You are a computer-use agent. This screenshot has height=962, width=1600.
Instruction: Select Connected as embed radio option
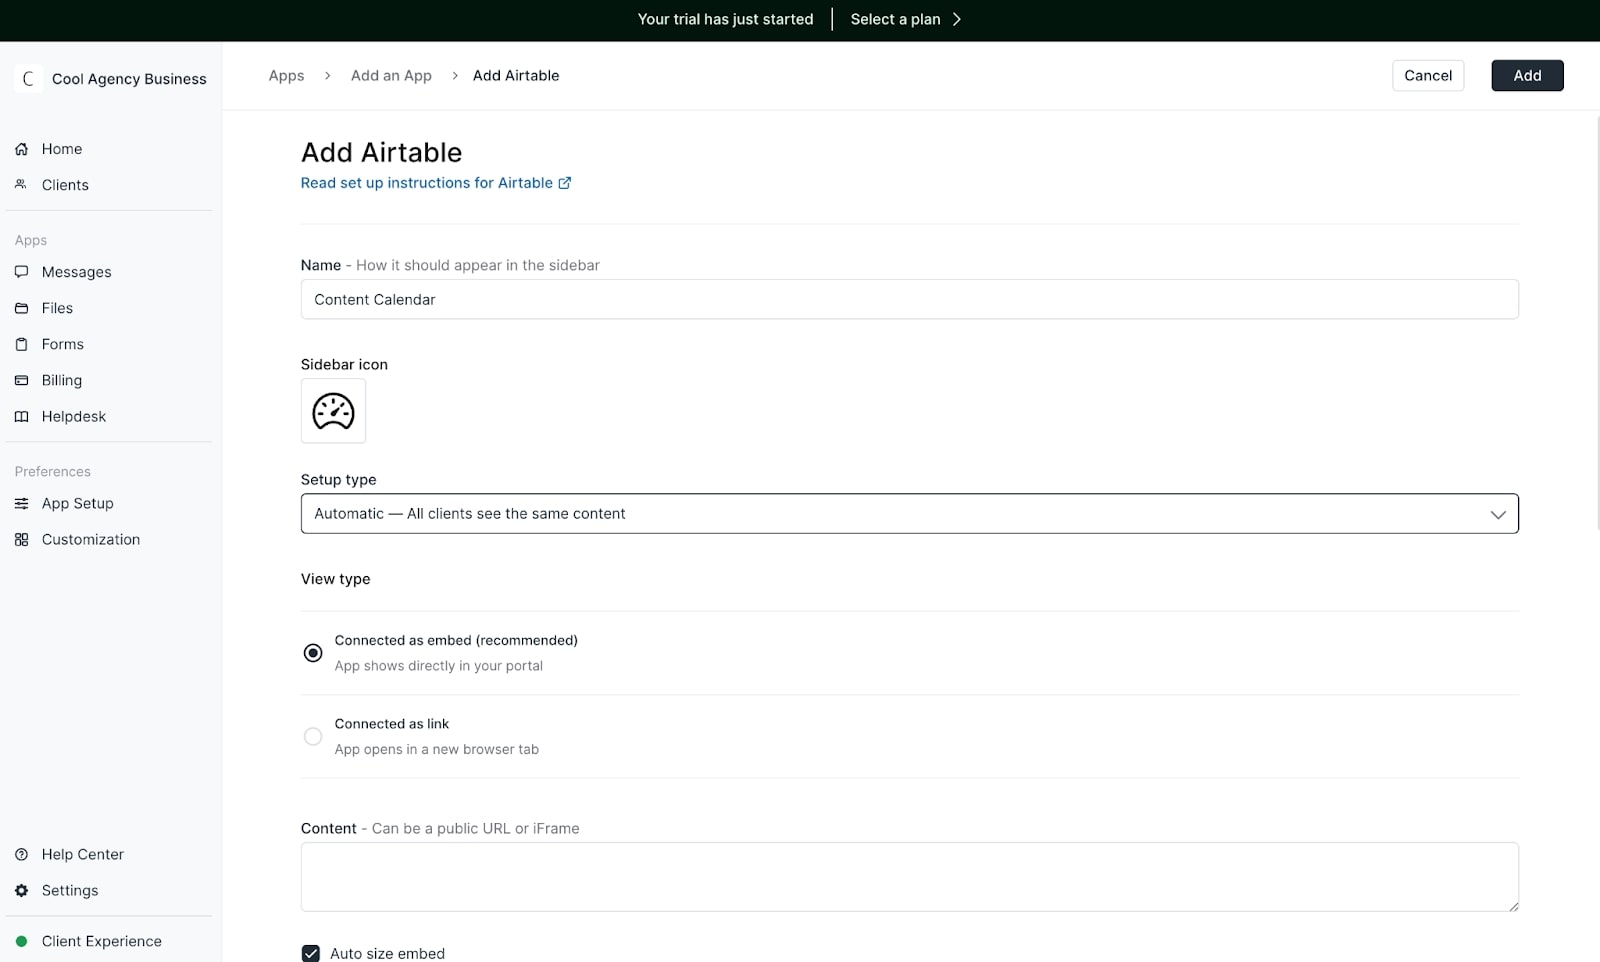coord(313,653)
